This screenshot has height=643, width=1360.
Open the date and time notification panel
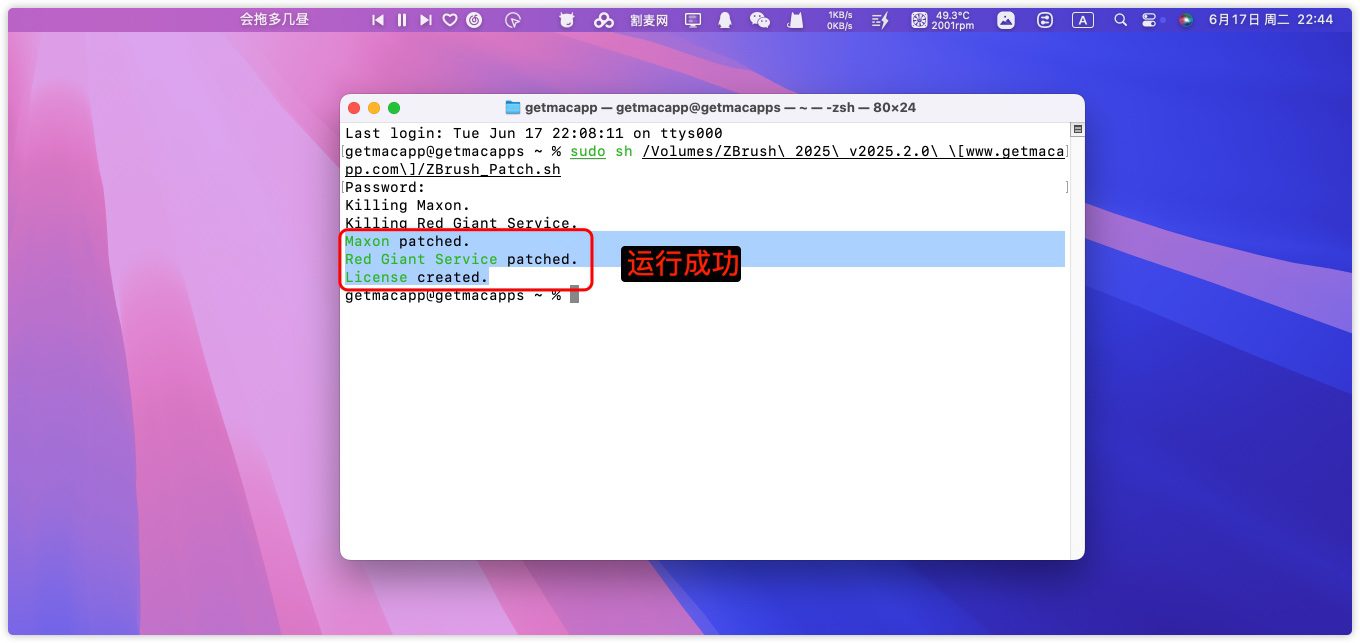click(1270, 20)
